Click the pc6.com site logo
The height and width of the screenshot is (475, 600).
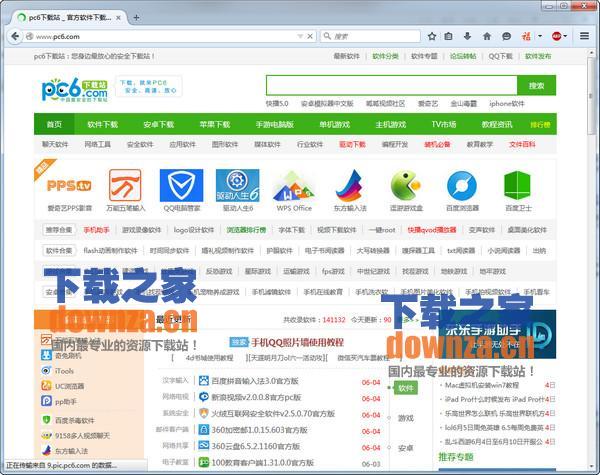click(75, 90)
